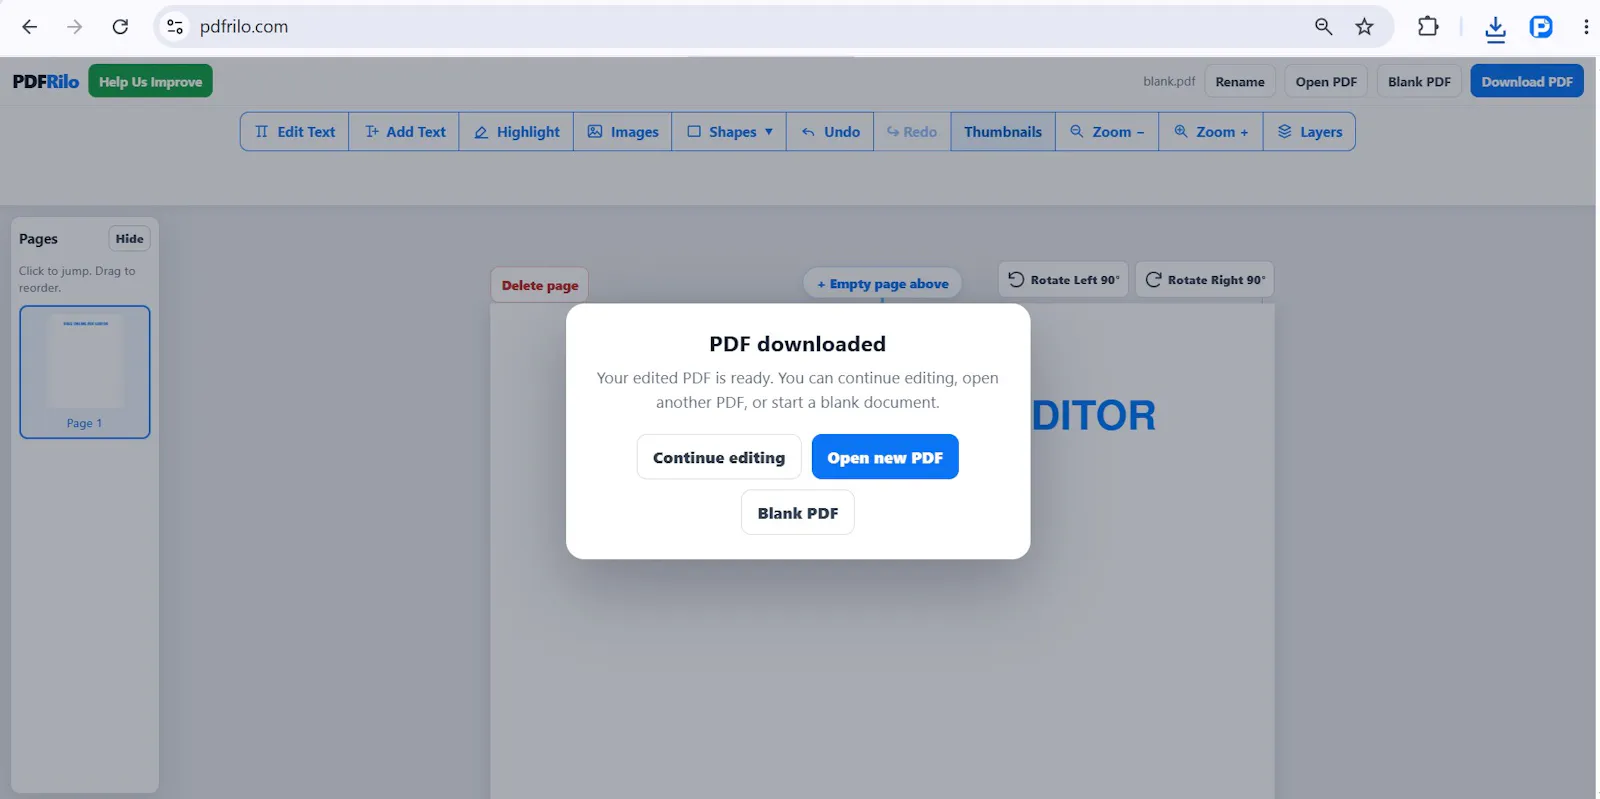
Task: Click Continue editing in the dialog
Action: pyautogui.click(x=719, y=457)
